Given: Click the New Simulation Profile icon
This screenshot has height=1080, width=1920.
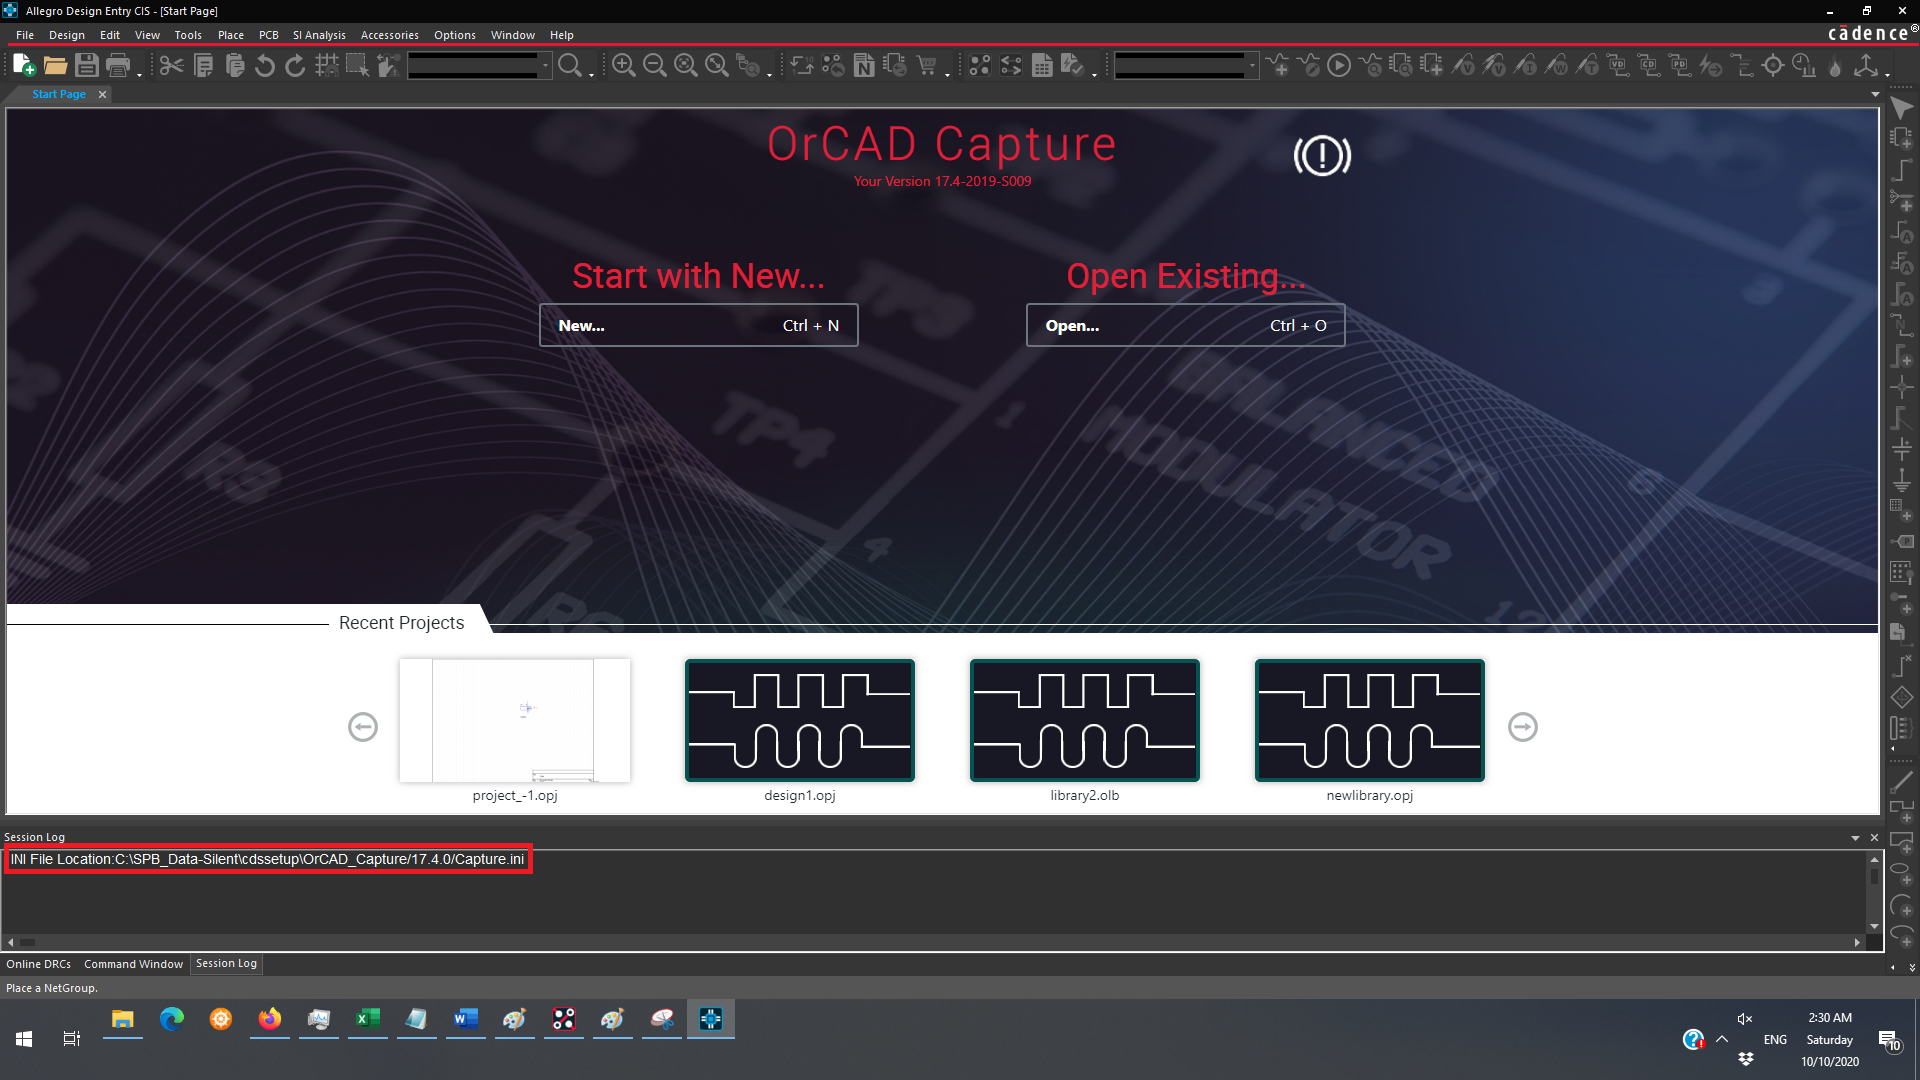Looking at the screenshot, I should pyautogui.click(x=1277, y=66).
